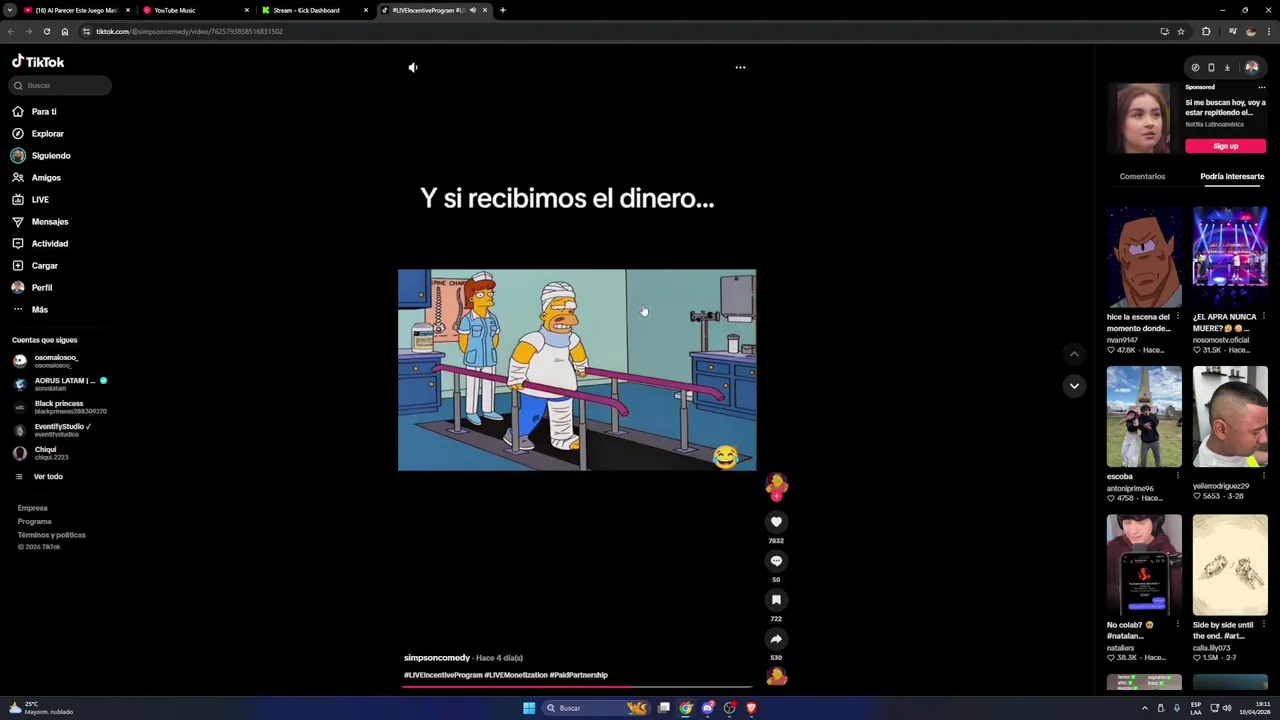Image resolution: width=1280 pixels, height=720 pixels.
Task: Open the yeilerrodriguez29 recommended video
Action: pos(1230,416)
